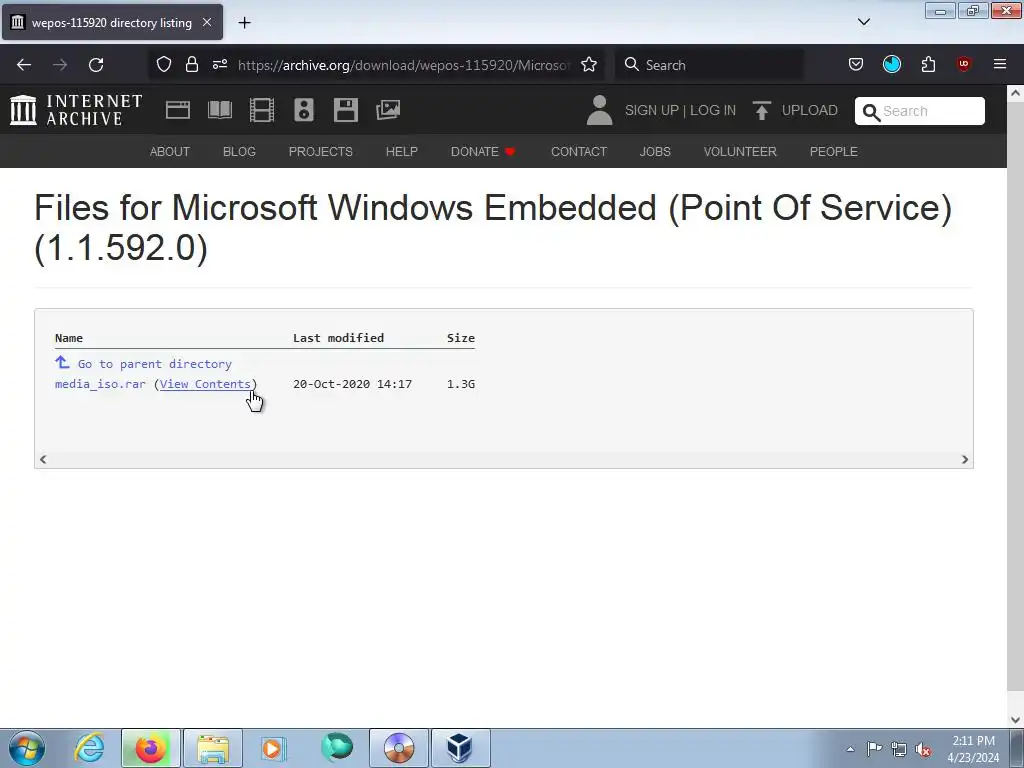1024x768 pixels.
Task: Open the HELP menu item
Action: tap(402, 152)
